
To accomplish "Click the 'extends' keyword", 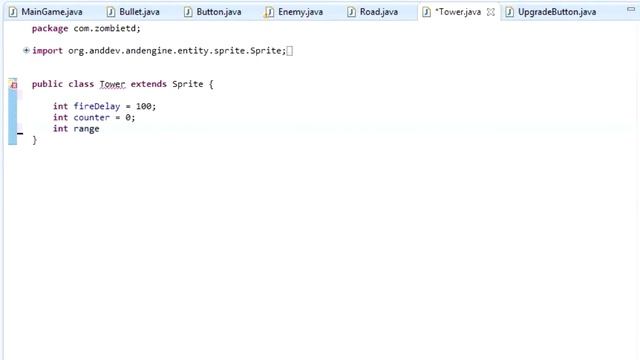I will 149,84.
